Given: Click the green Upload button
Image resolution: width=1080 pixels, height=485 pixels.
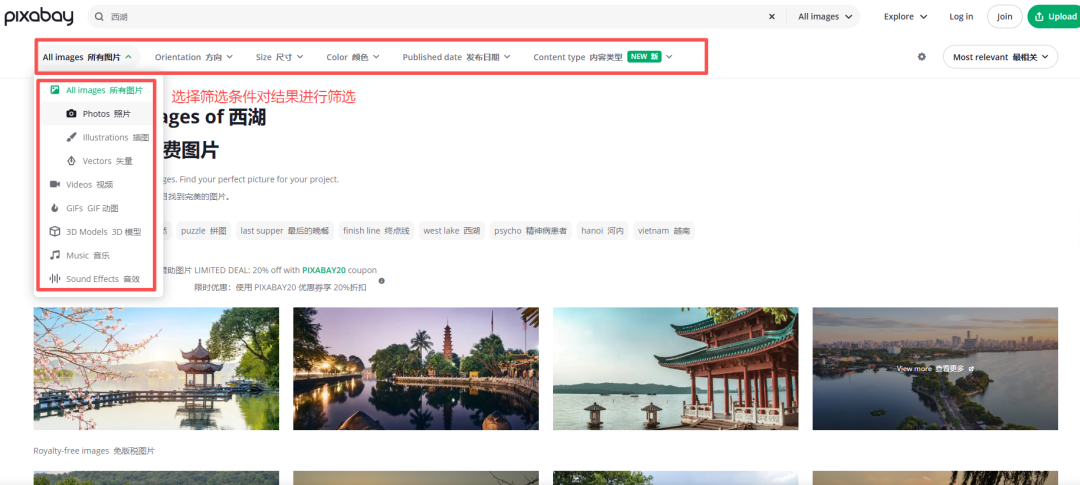Looking at the screenshot, I should [x=1055, y=17].
